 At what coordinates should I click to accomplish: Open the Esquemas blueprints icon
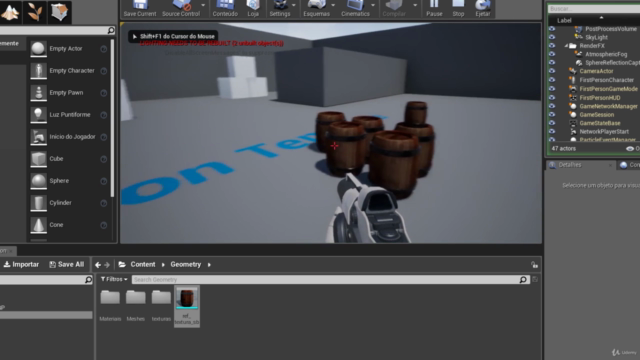[316, 8]
